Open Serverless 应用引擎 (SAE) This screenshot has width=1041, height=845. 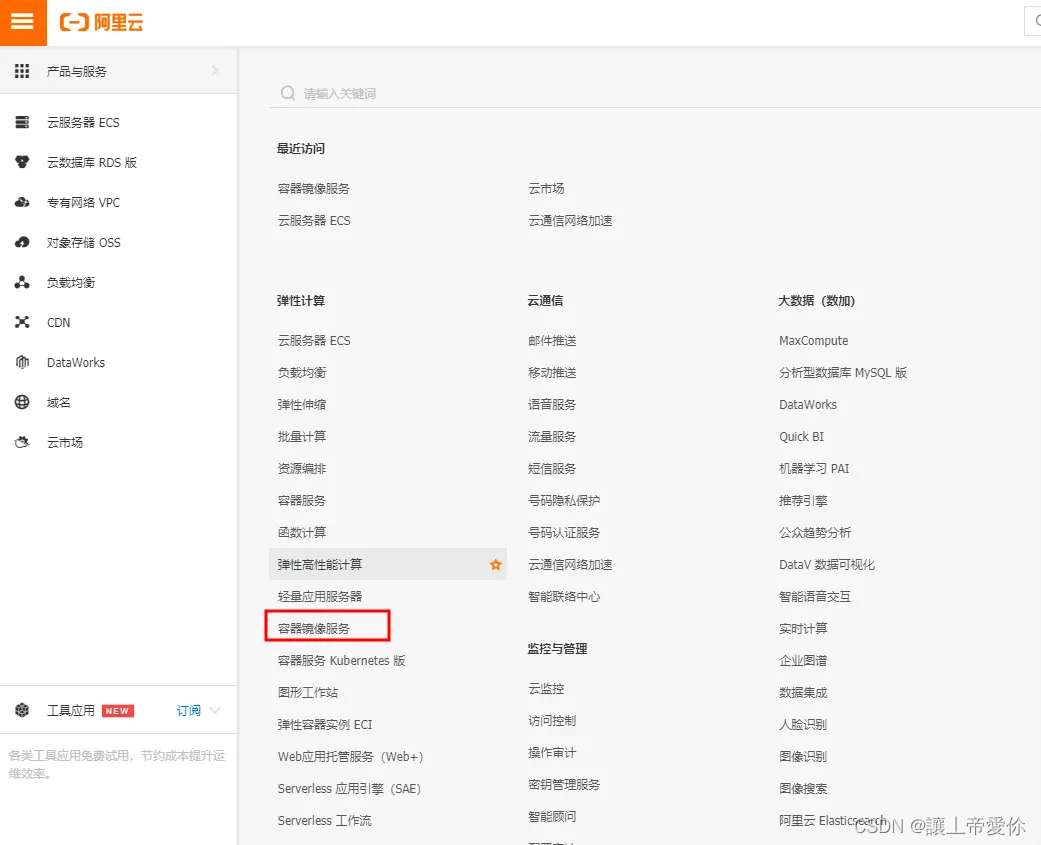[x=349, y=789]
